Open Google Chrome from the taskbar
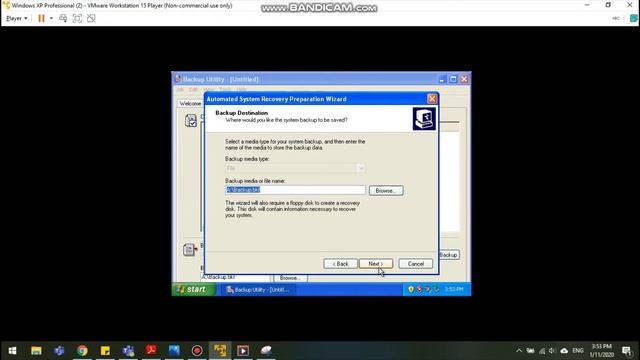Image resolution: width=640 pixels, height=360 pixels. (x=82, y=351)
